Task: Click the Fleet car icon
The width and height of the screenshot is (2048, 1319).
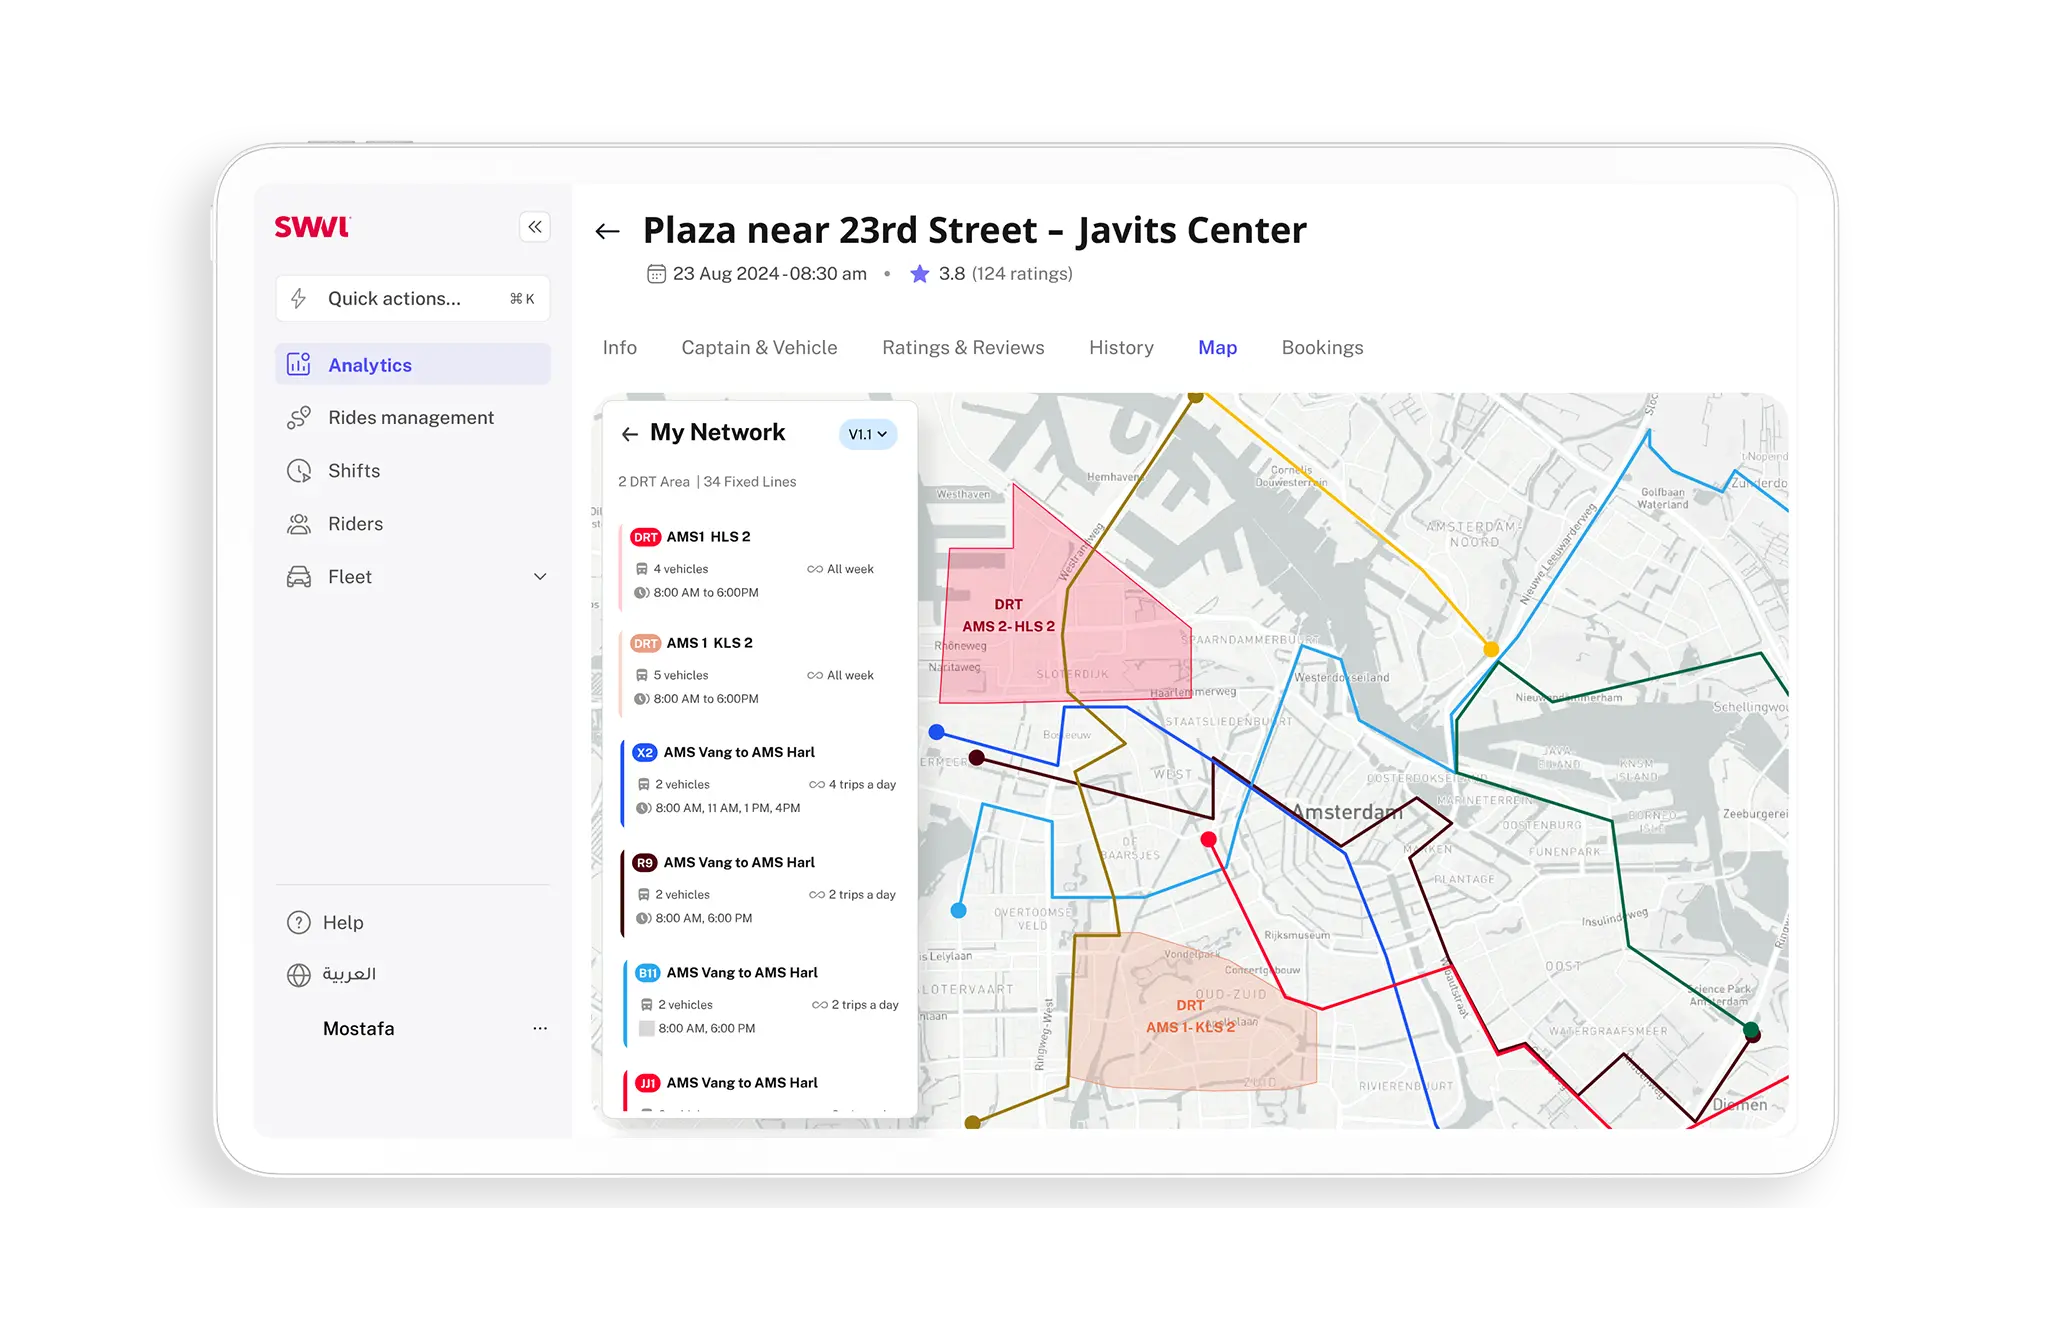Action: (x=299, y=576)
